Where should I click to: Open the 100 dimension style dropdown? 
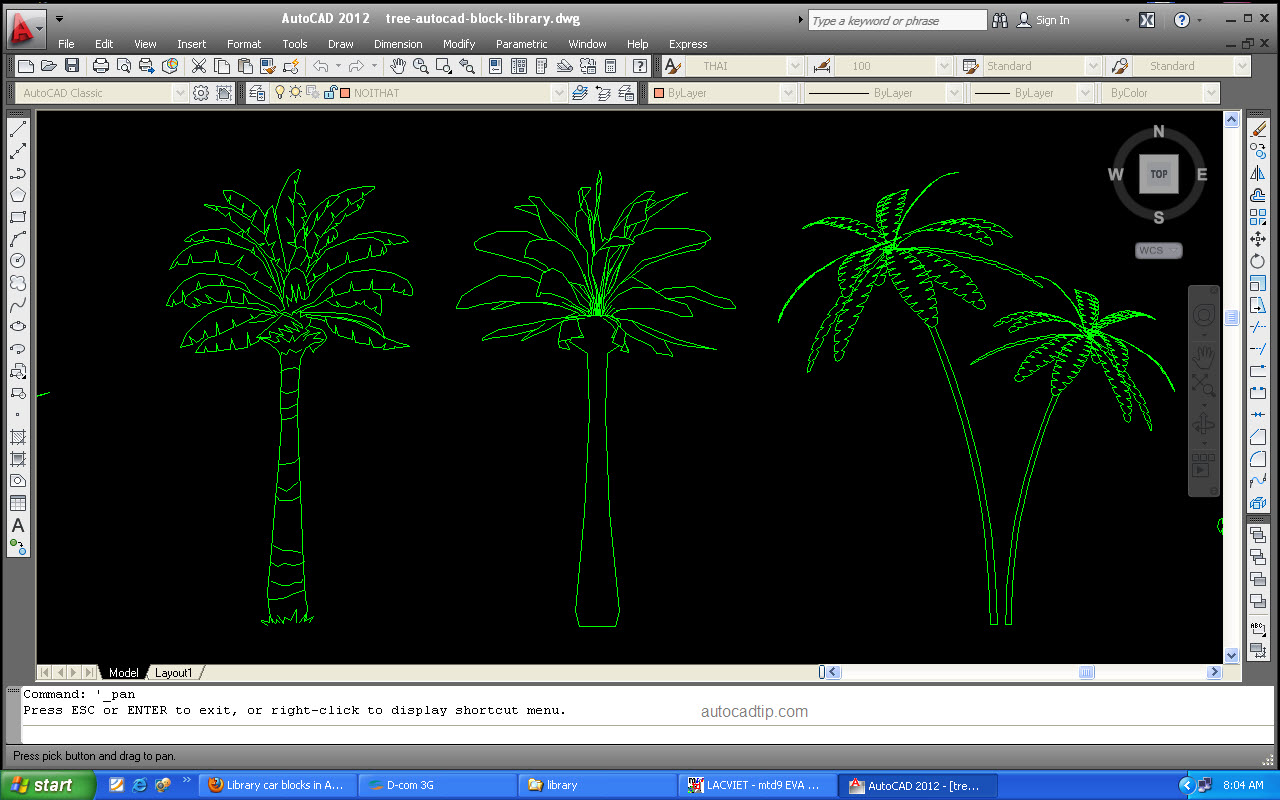pyautogui.click(x=944, y=66)
